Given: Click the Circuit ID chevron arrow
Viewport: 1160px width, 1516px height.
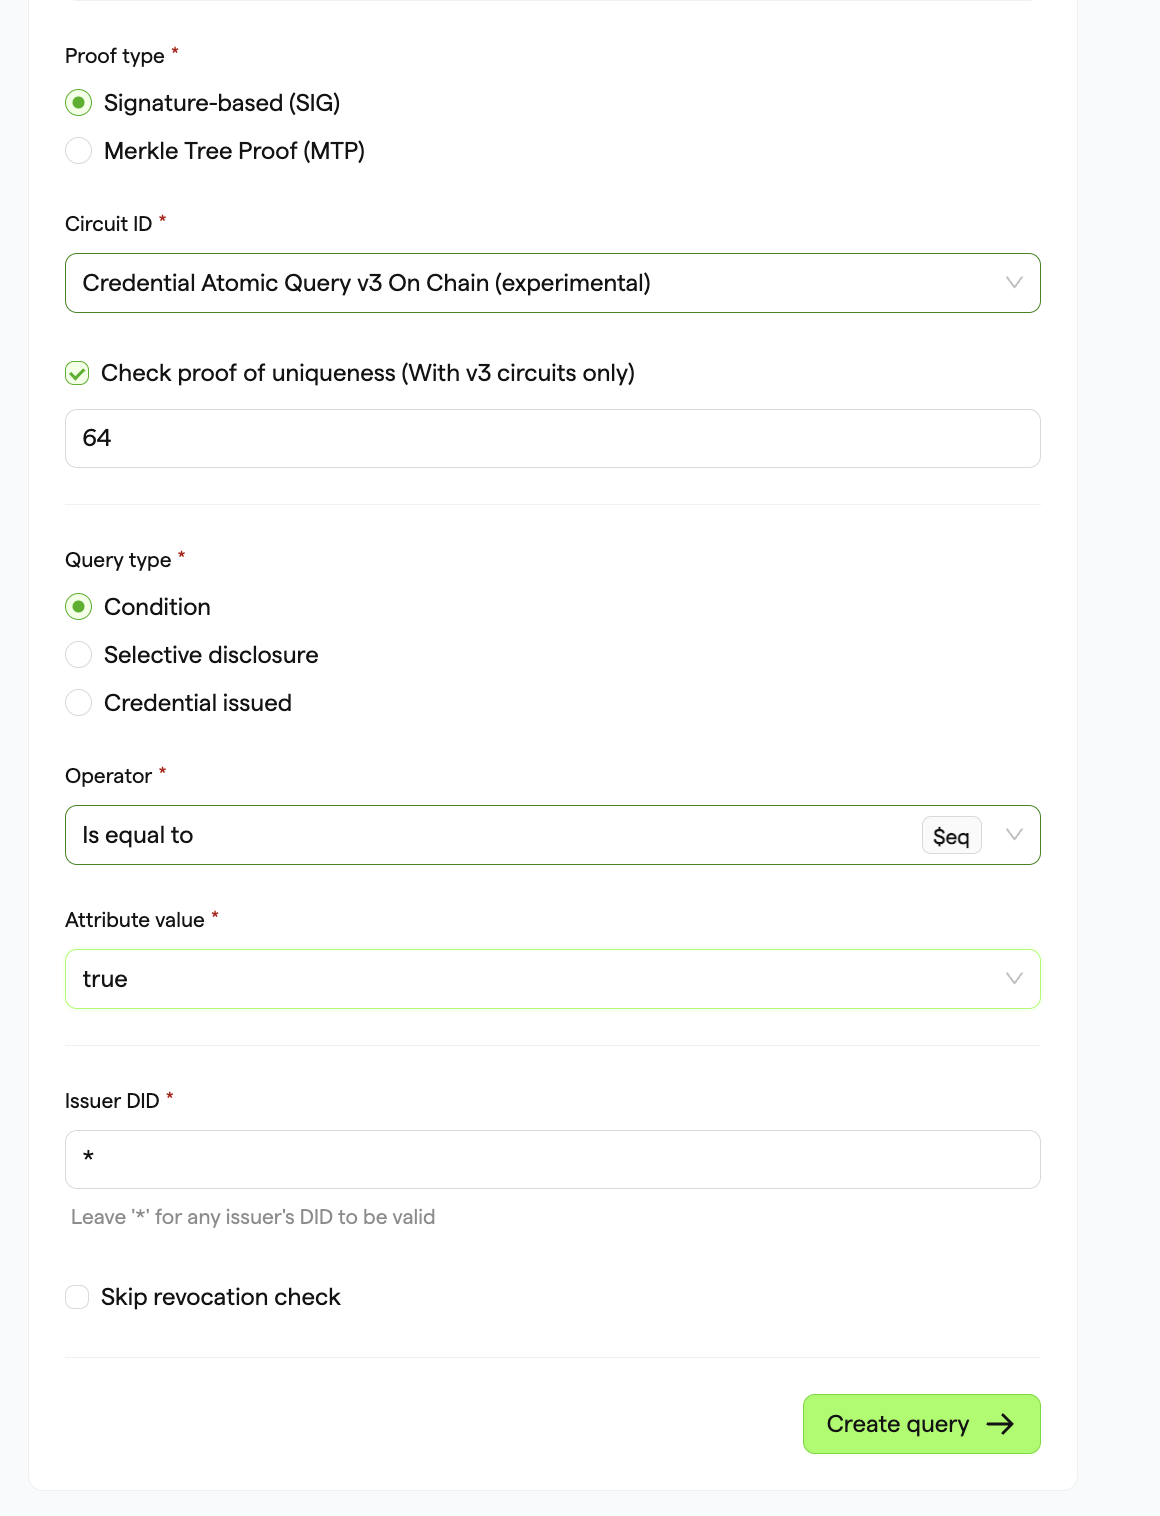Looking at the screenshot, I should [1014, 283].
